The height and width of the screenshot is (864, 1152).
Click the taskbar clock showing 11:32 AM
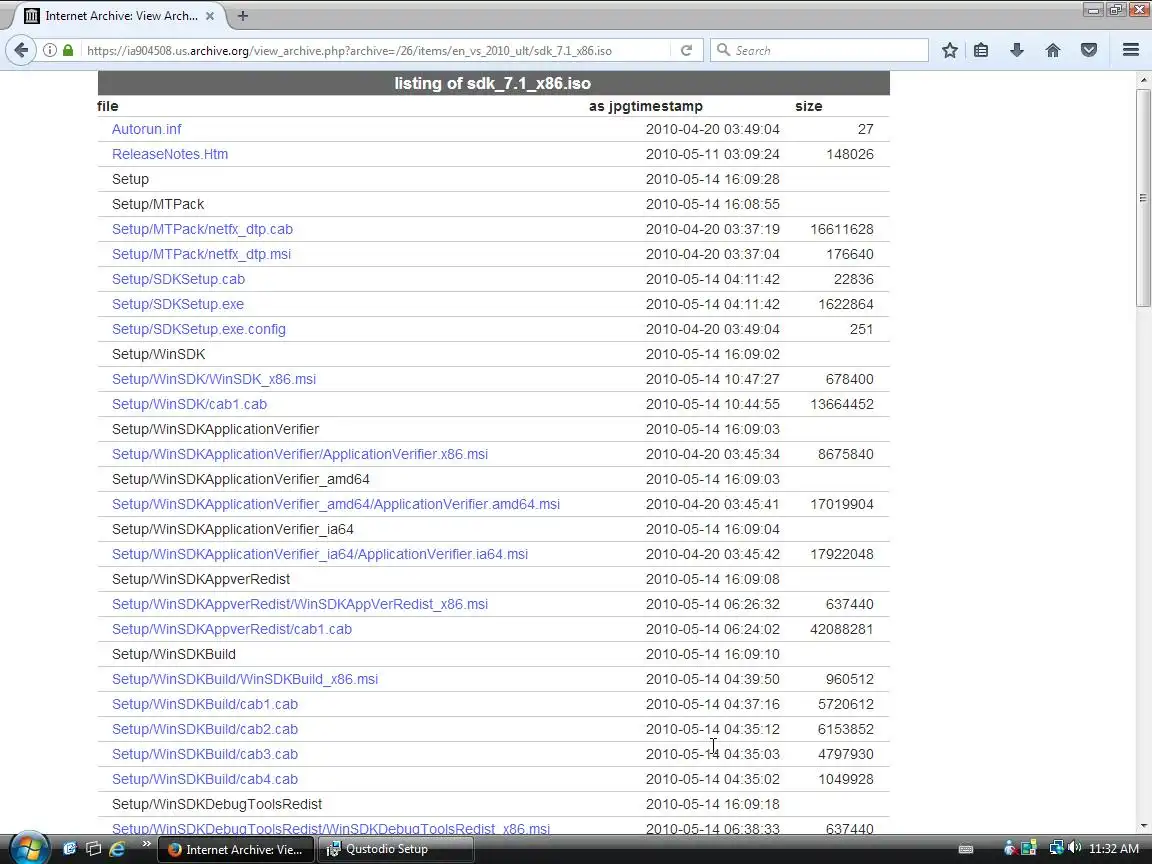(1114, 849)
